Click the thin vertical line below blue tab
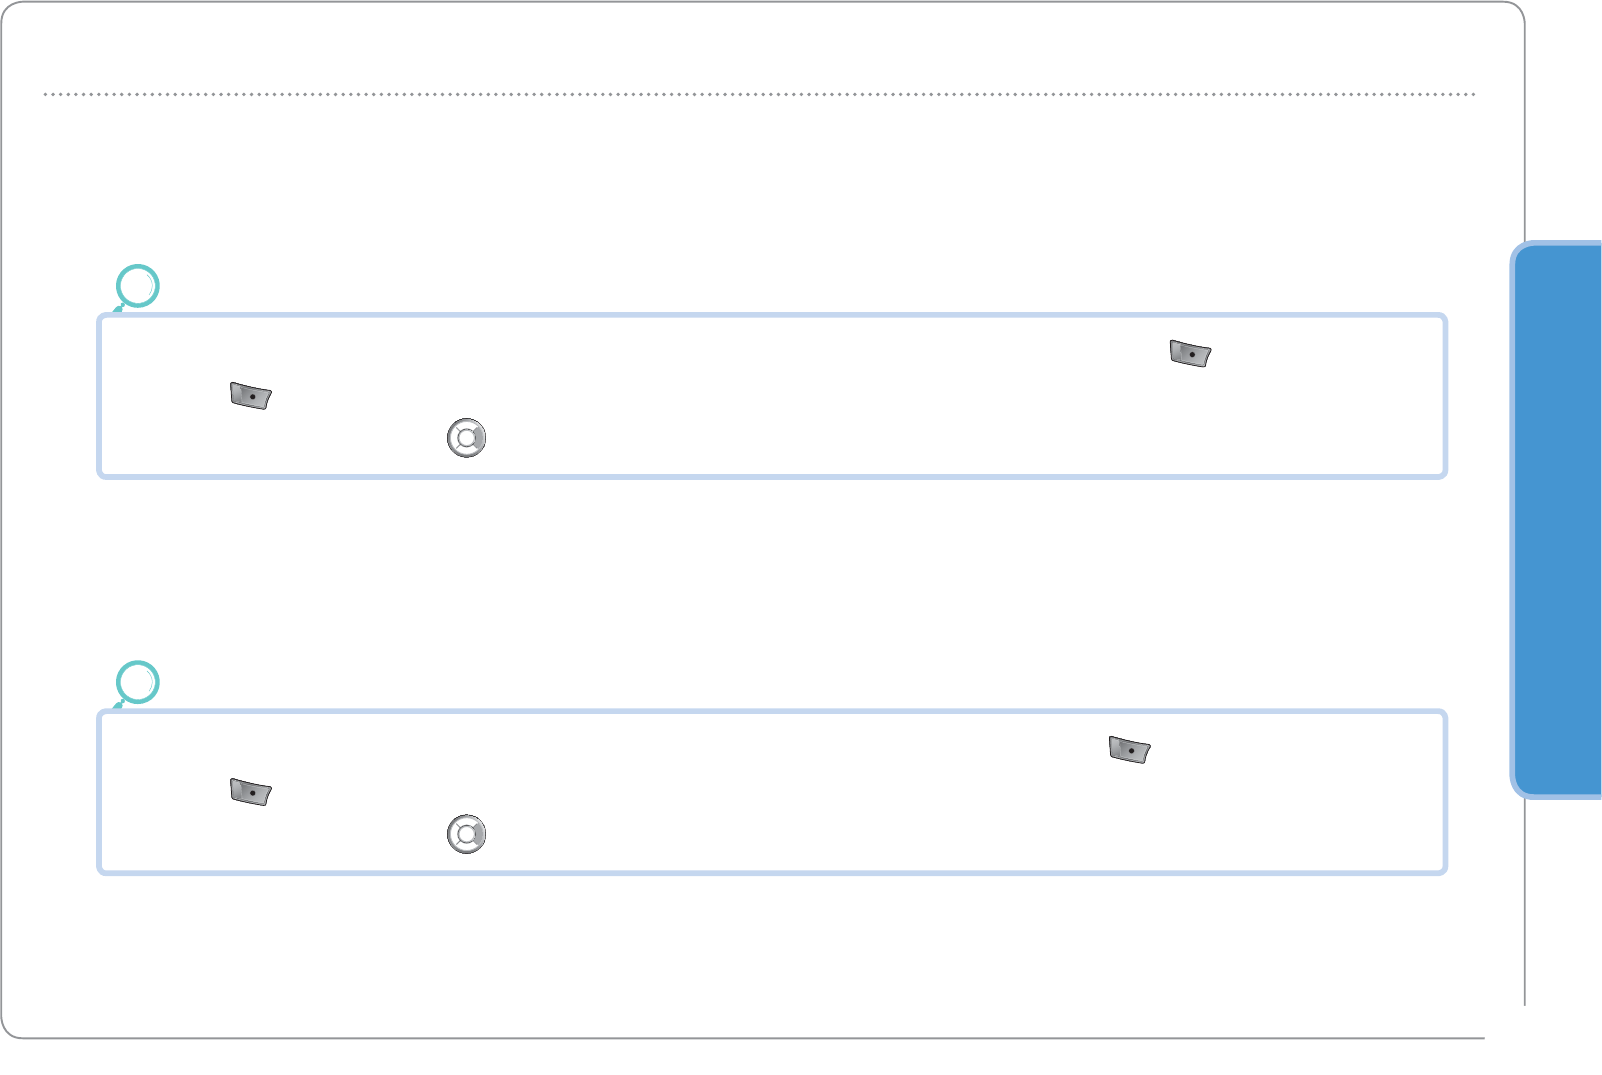This screenshot has height=1075, width=1602. pyautogui.click(x=1524, y=900)
